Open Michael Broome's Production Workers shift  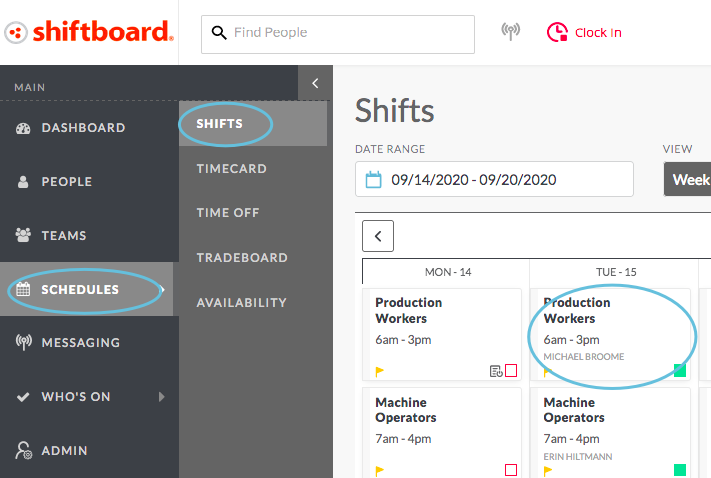point(610,334)
